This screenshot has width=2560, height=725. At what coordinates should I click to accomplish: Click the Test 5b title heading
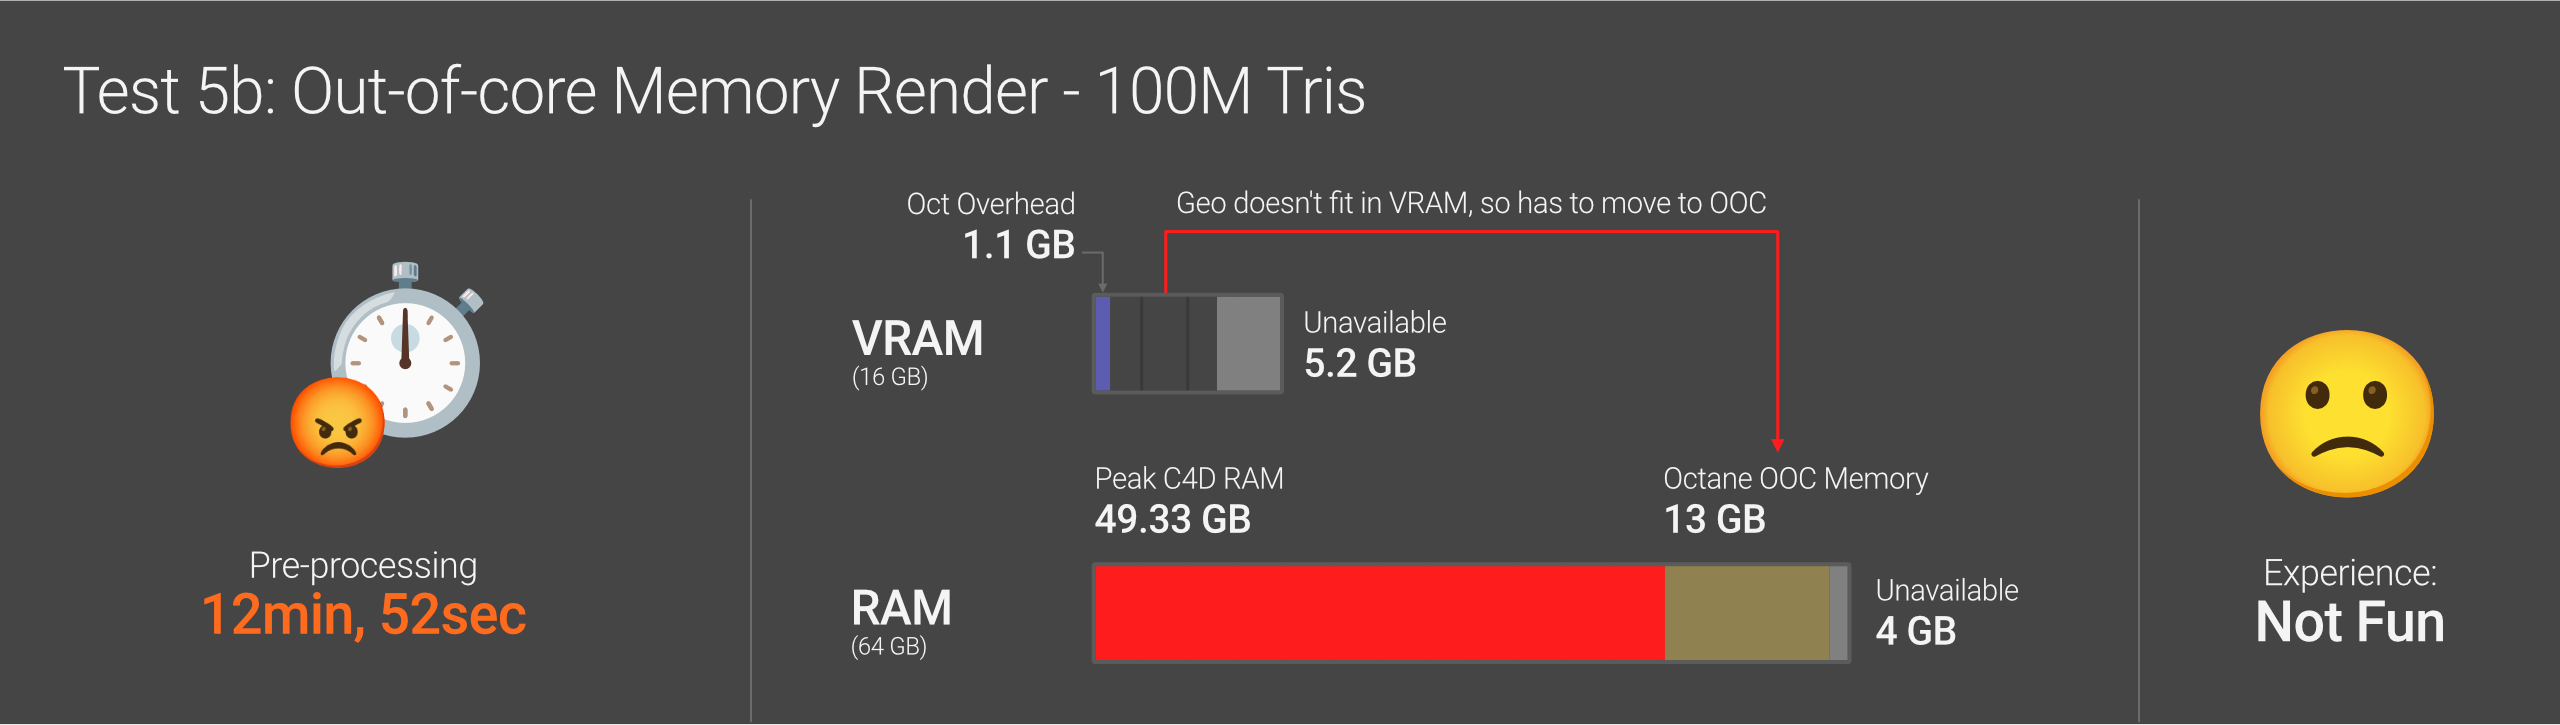click(714, 91)
